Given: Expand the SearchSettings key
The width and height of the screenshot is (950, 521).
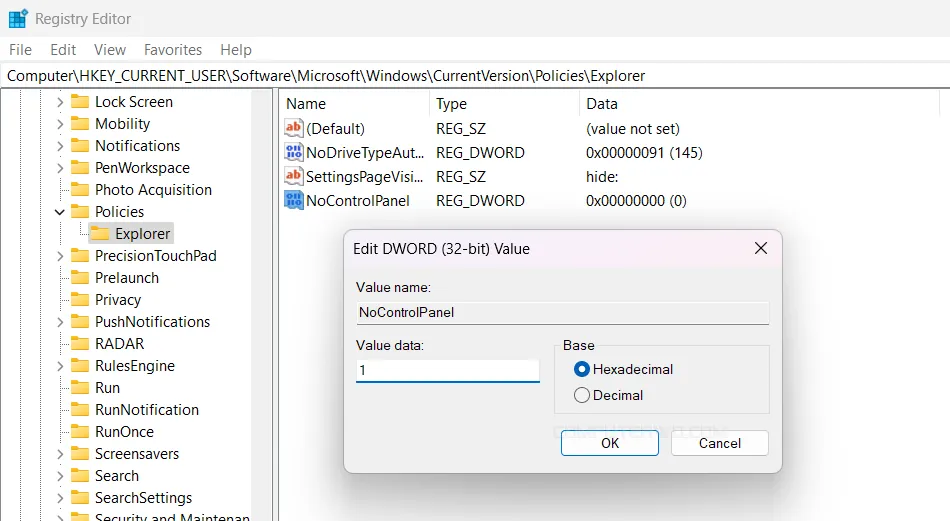Looking at the screenshot, I should pyautogui.click(x=60, y=498).
